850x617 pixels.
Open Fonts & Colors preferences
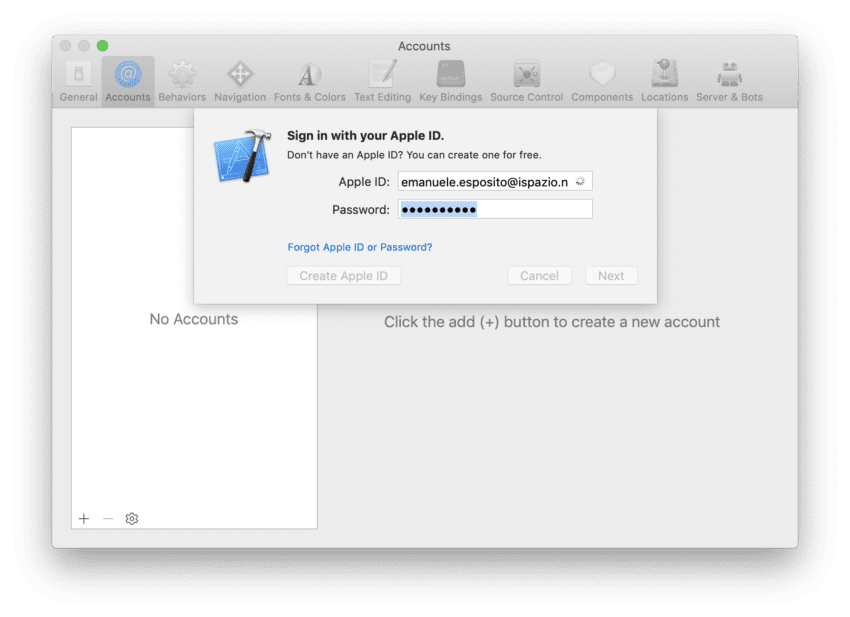pos(310,81)
